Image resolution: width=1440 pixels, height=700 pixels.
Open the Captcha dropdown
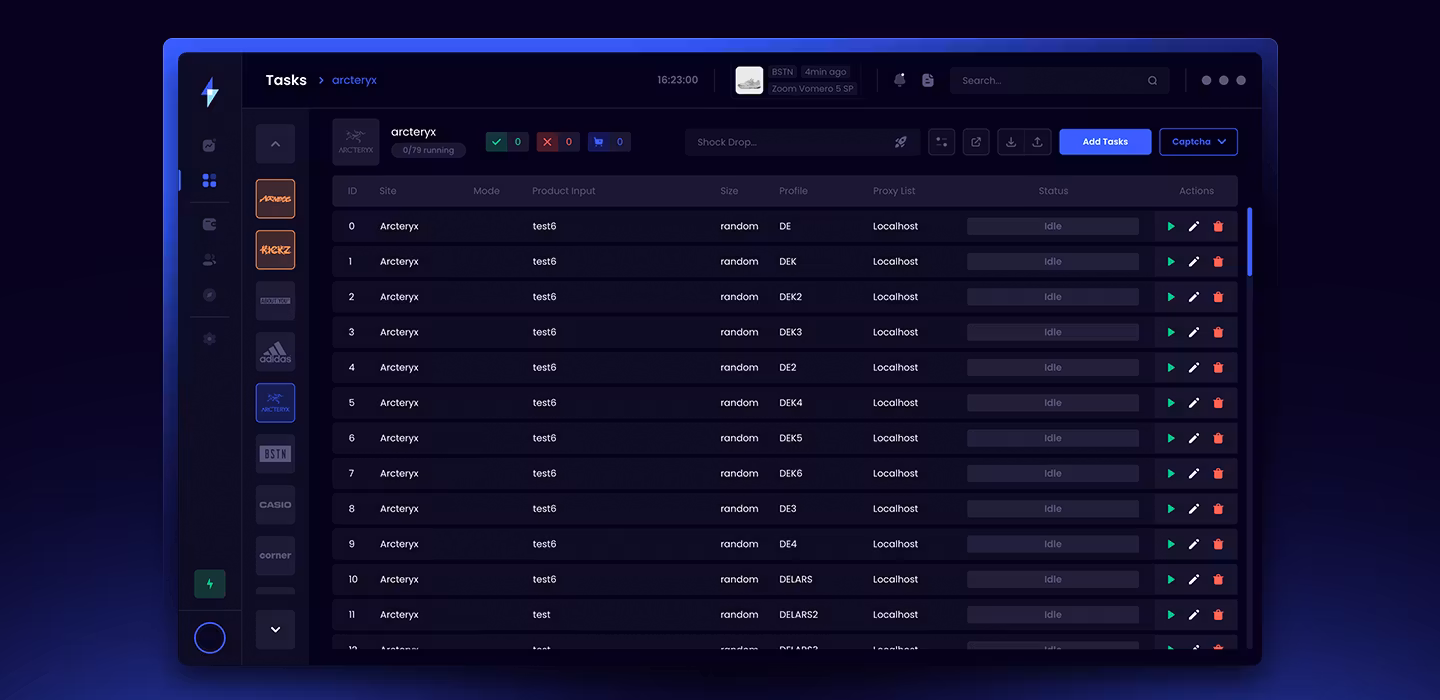pyautogui.click(x=1198, y=142)
